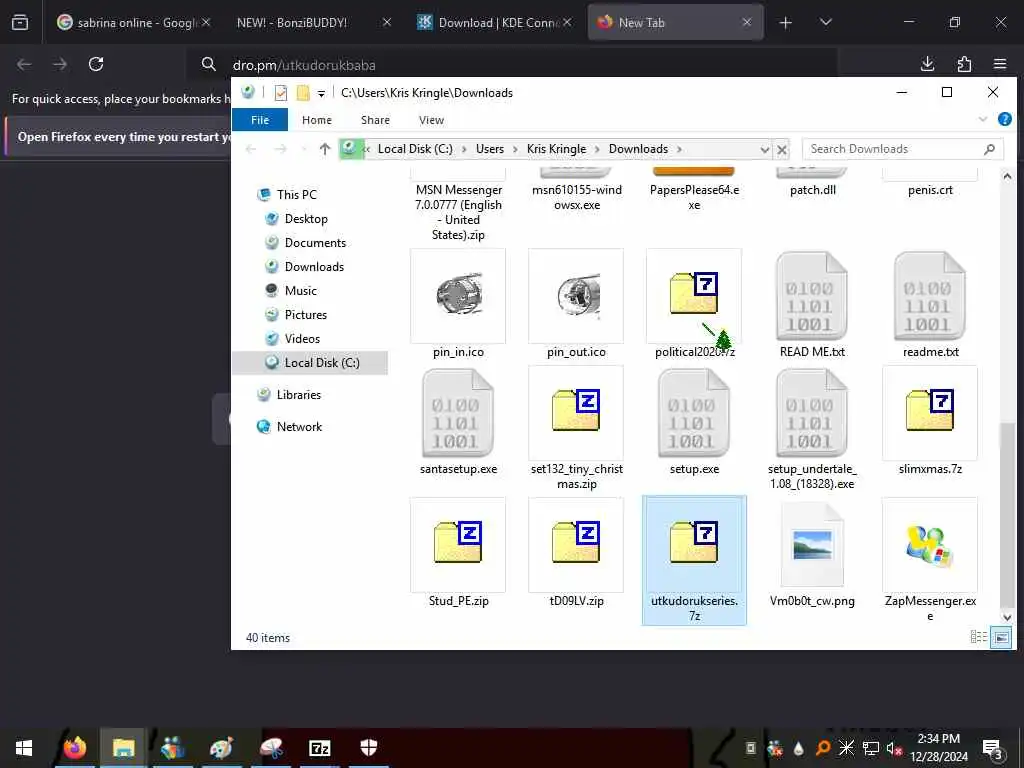
Task: Open the View ribbon tab
Action: pyautogui.click(x=431, y=120)
